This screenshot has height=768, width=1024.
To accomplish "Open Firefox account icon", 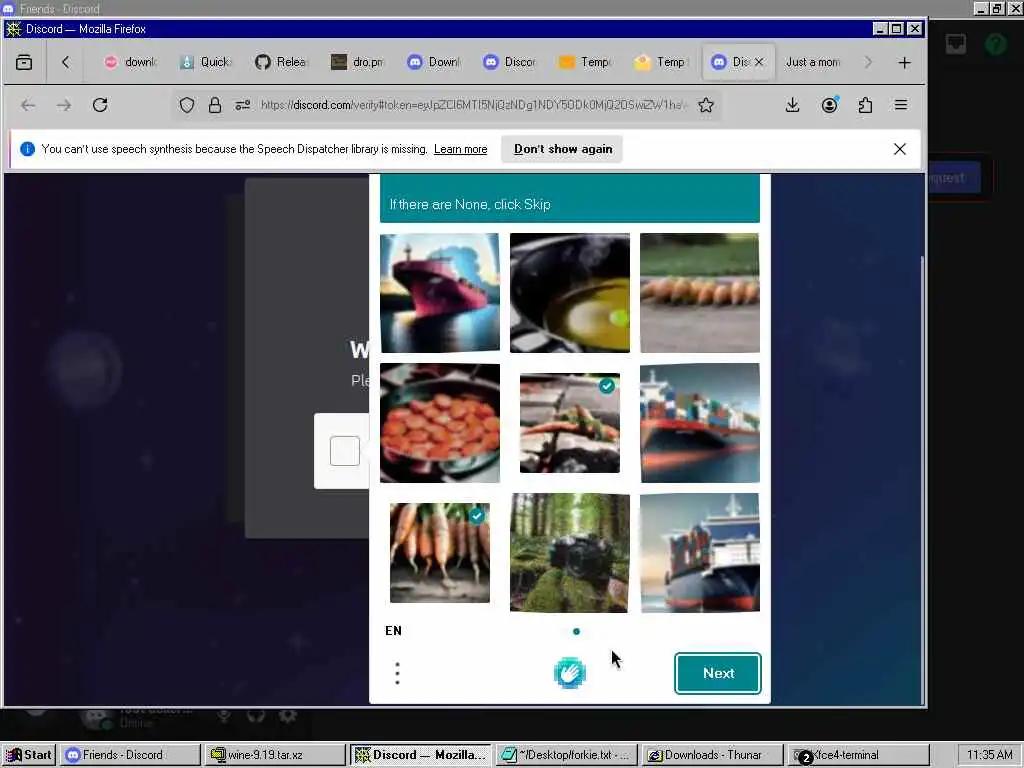I will tap(829, 105).
